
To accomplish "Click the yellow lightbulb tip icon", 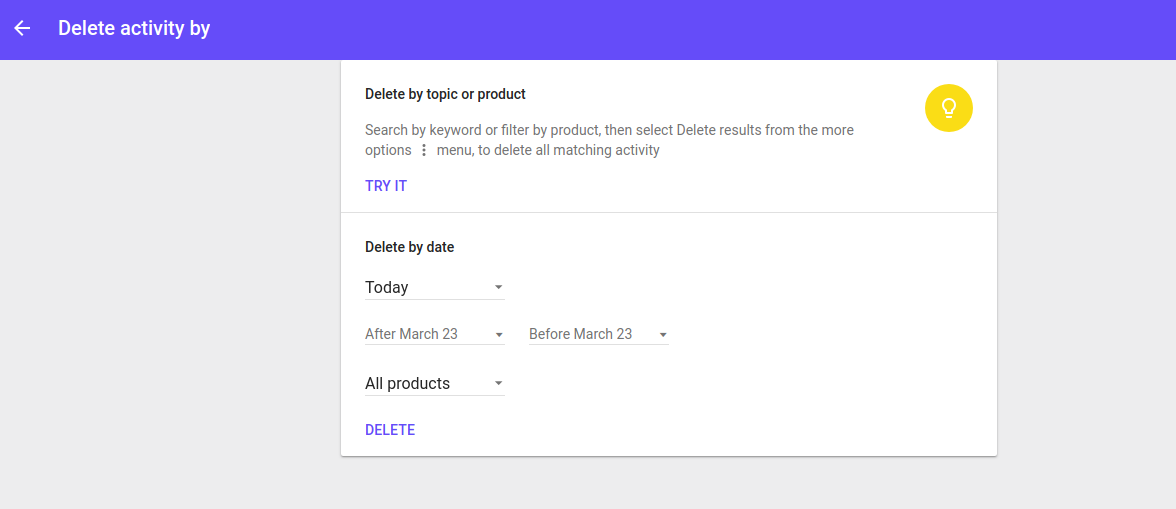I will click(x=948, y=108).
